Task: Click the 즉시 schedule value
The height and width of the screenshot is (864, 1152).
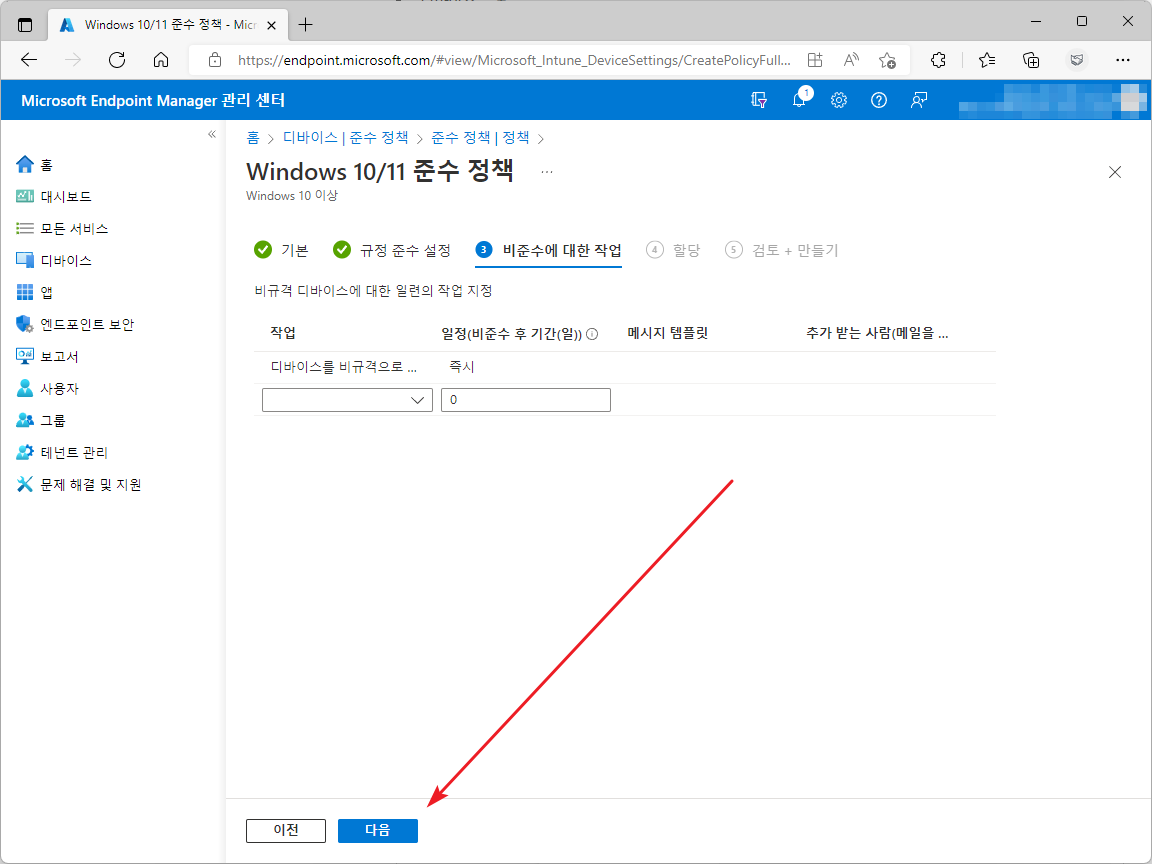Action: [x=462, y=367]
